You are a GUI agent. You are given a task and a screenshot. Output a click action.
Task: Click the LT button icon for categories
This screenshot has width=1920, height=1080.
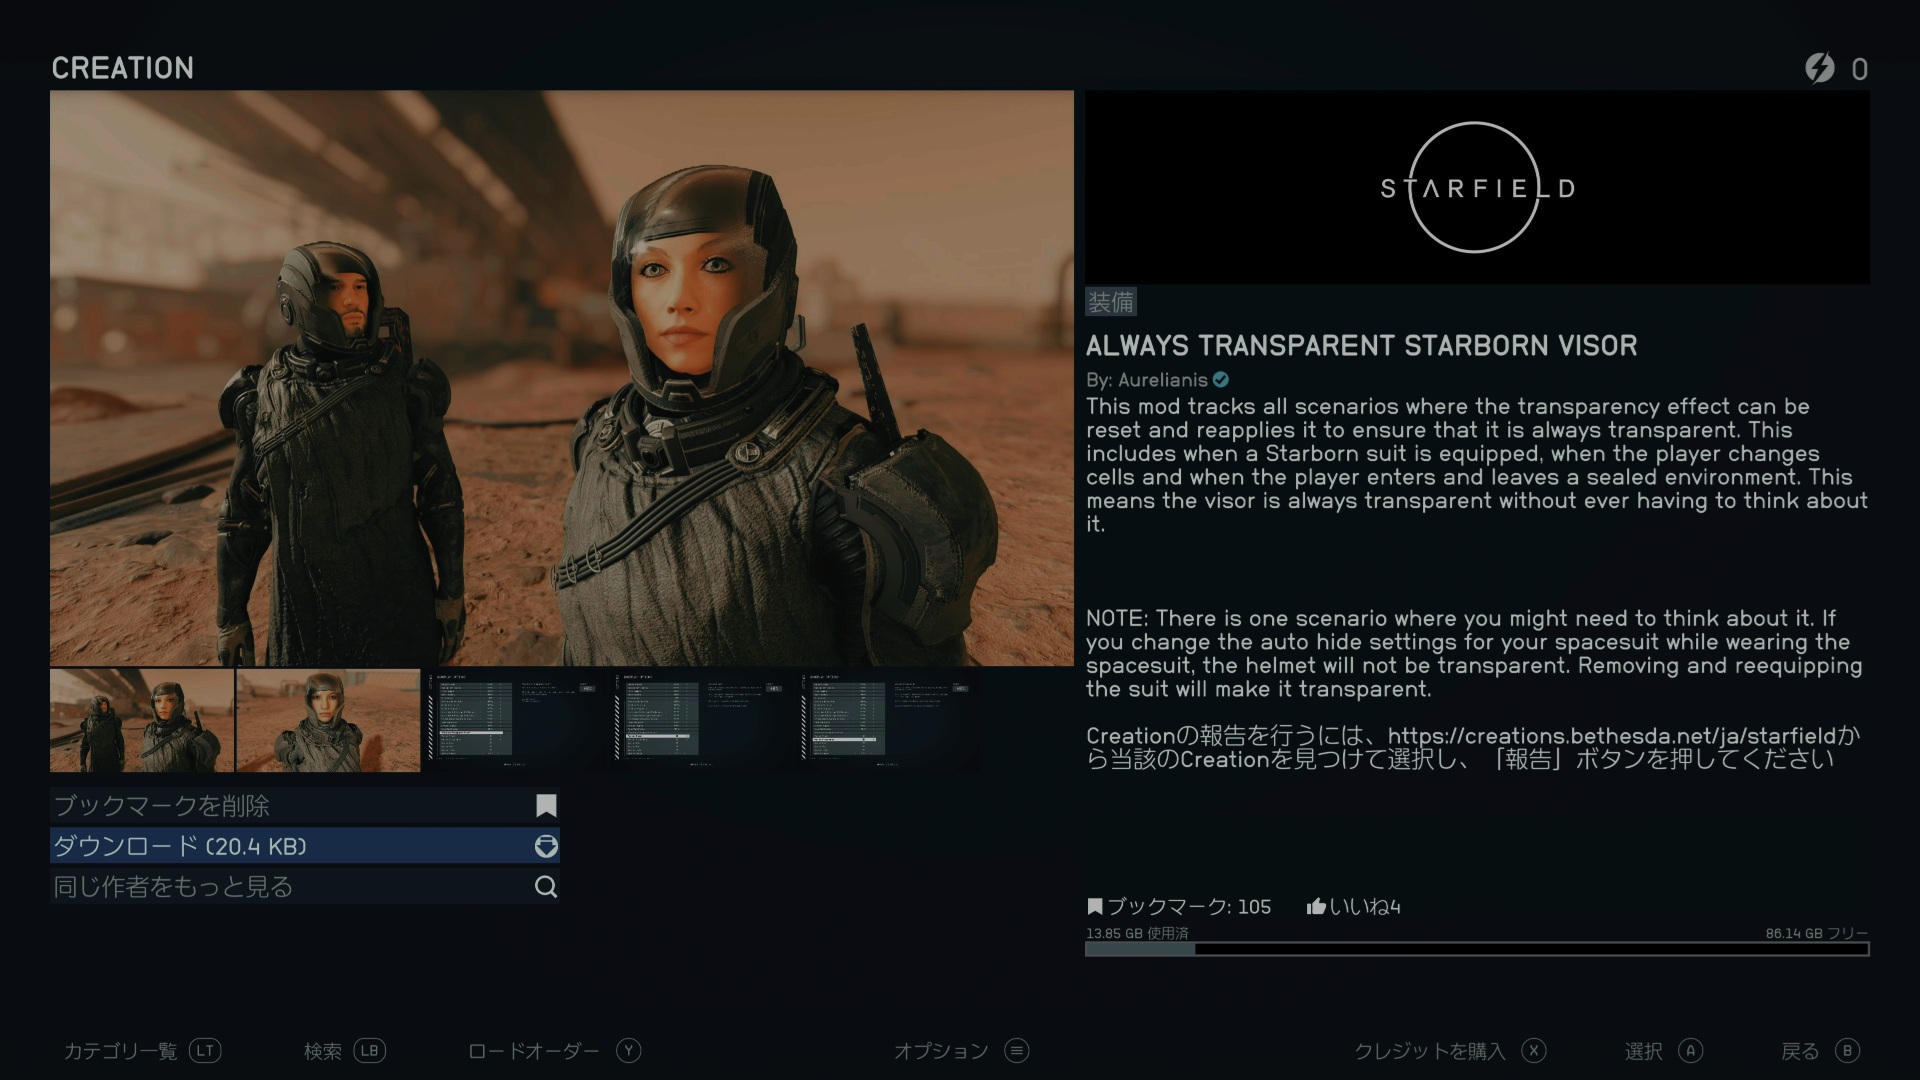point(205,1050)
